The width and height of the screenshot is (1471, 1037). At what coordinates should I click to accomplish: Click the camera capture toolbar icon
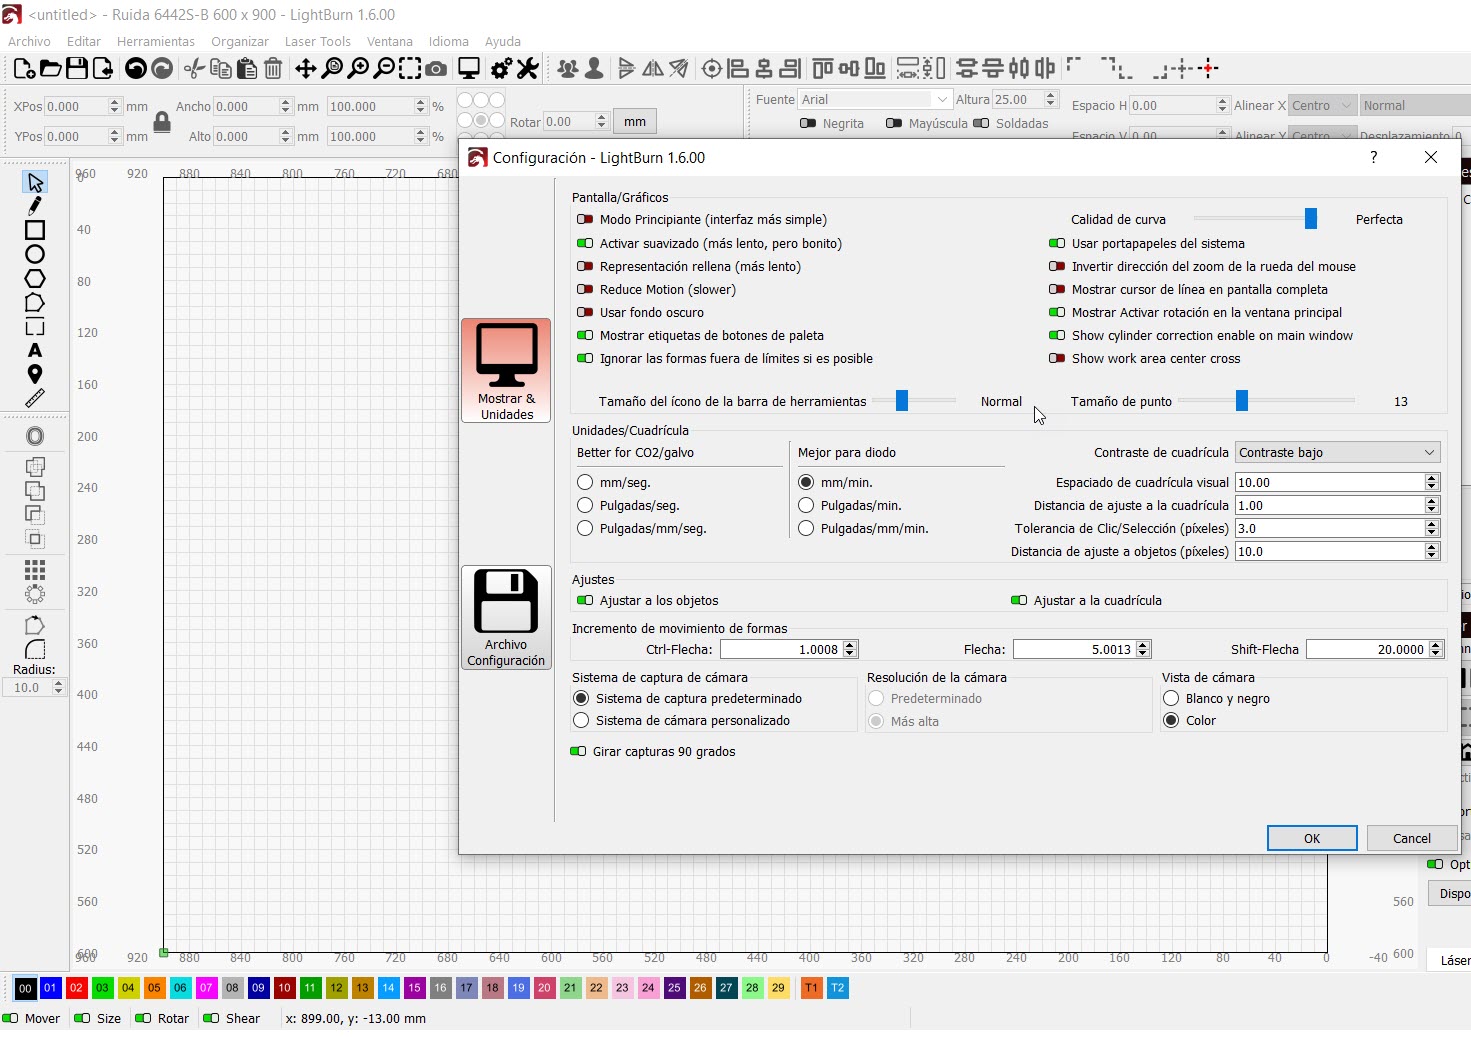click(x=436, y=68)
